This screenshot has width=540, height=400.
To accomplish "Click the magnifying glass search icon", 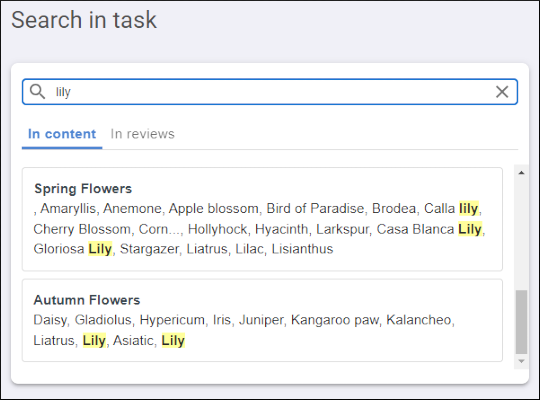I will 37,92.
